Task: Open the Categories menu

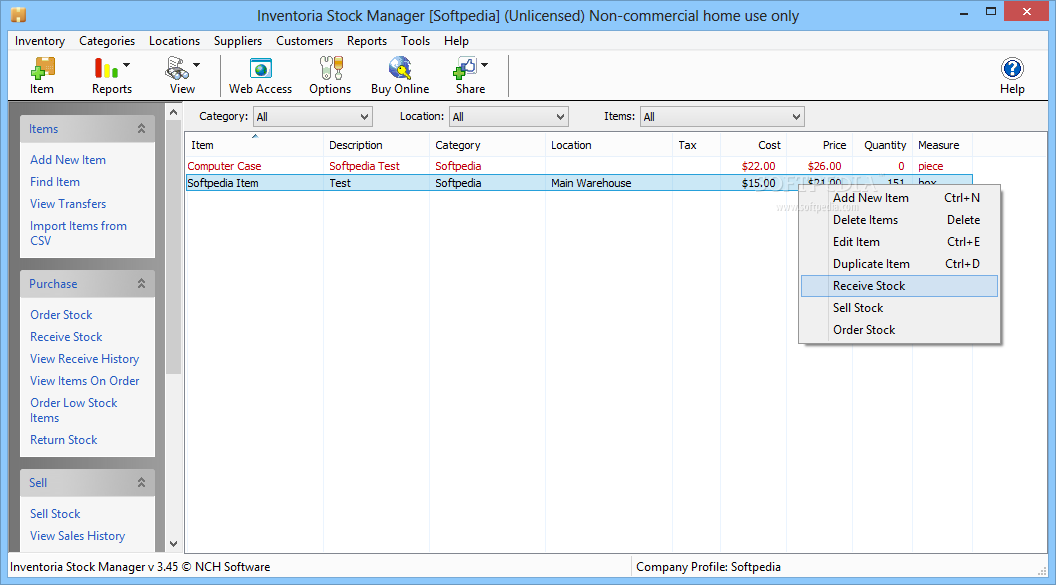Action: click(x=107, y=41)
